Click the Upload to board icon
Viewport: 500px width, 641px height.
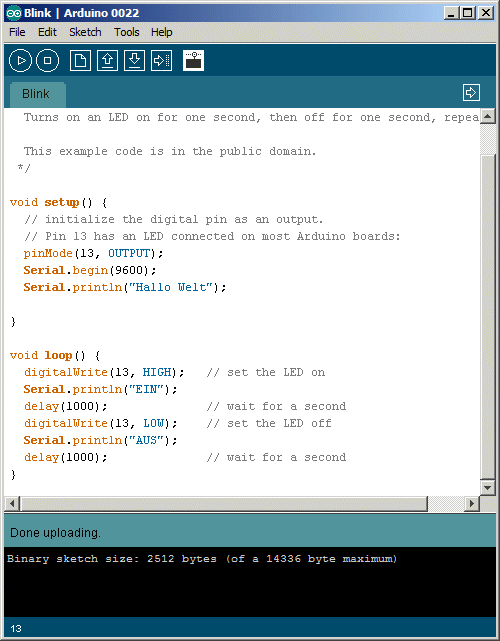point(161,61)
